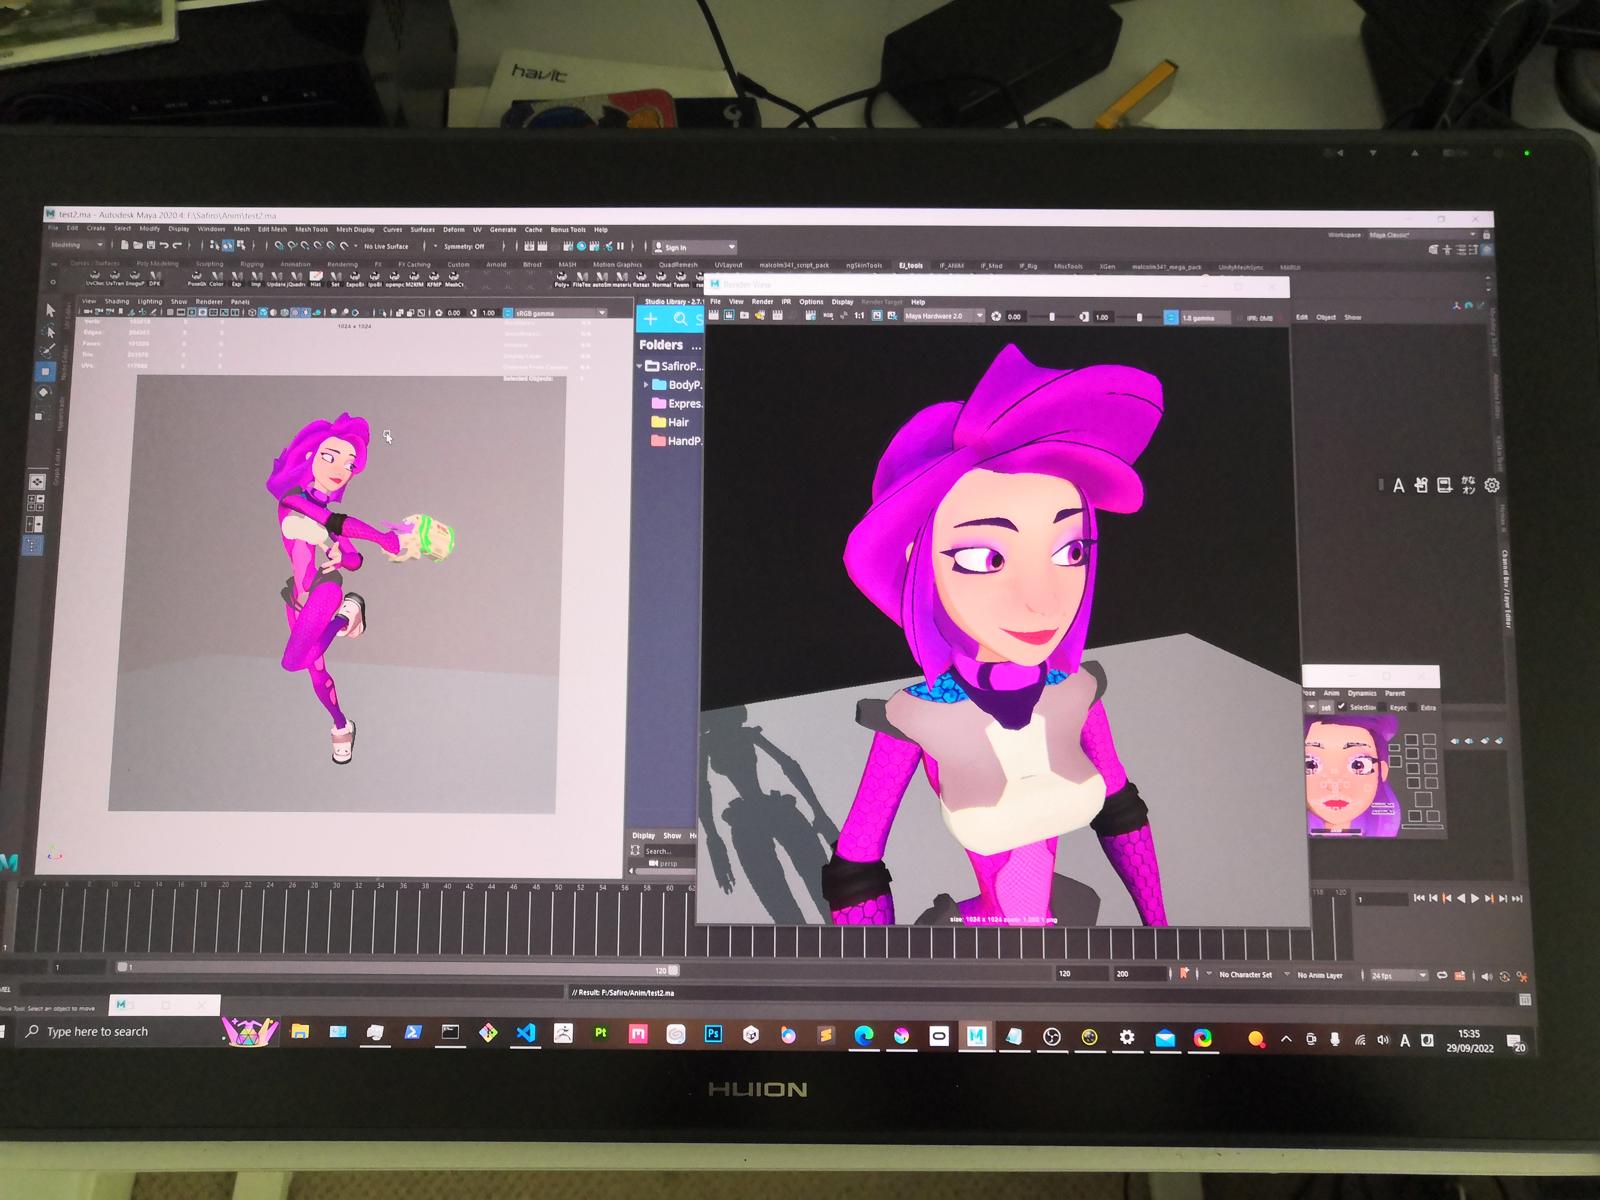This screenshot has width=1600, height=1200.
Task: Adjust the Render View exposure slider
Action: coord(1051,317)
